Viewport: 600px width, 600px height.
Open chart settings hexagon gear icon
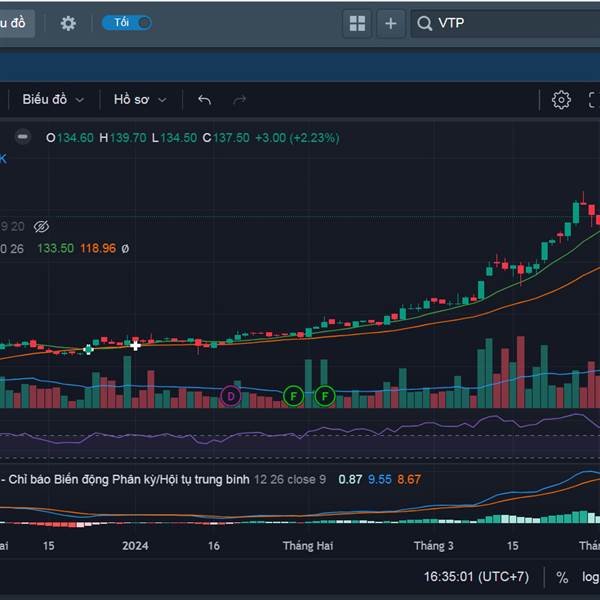point(561,100)
